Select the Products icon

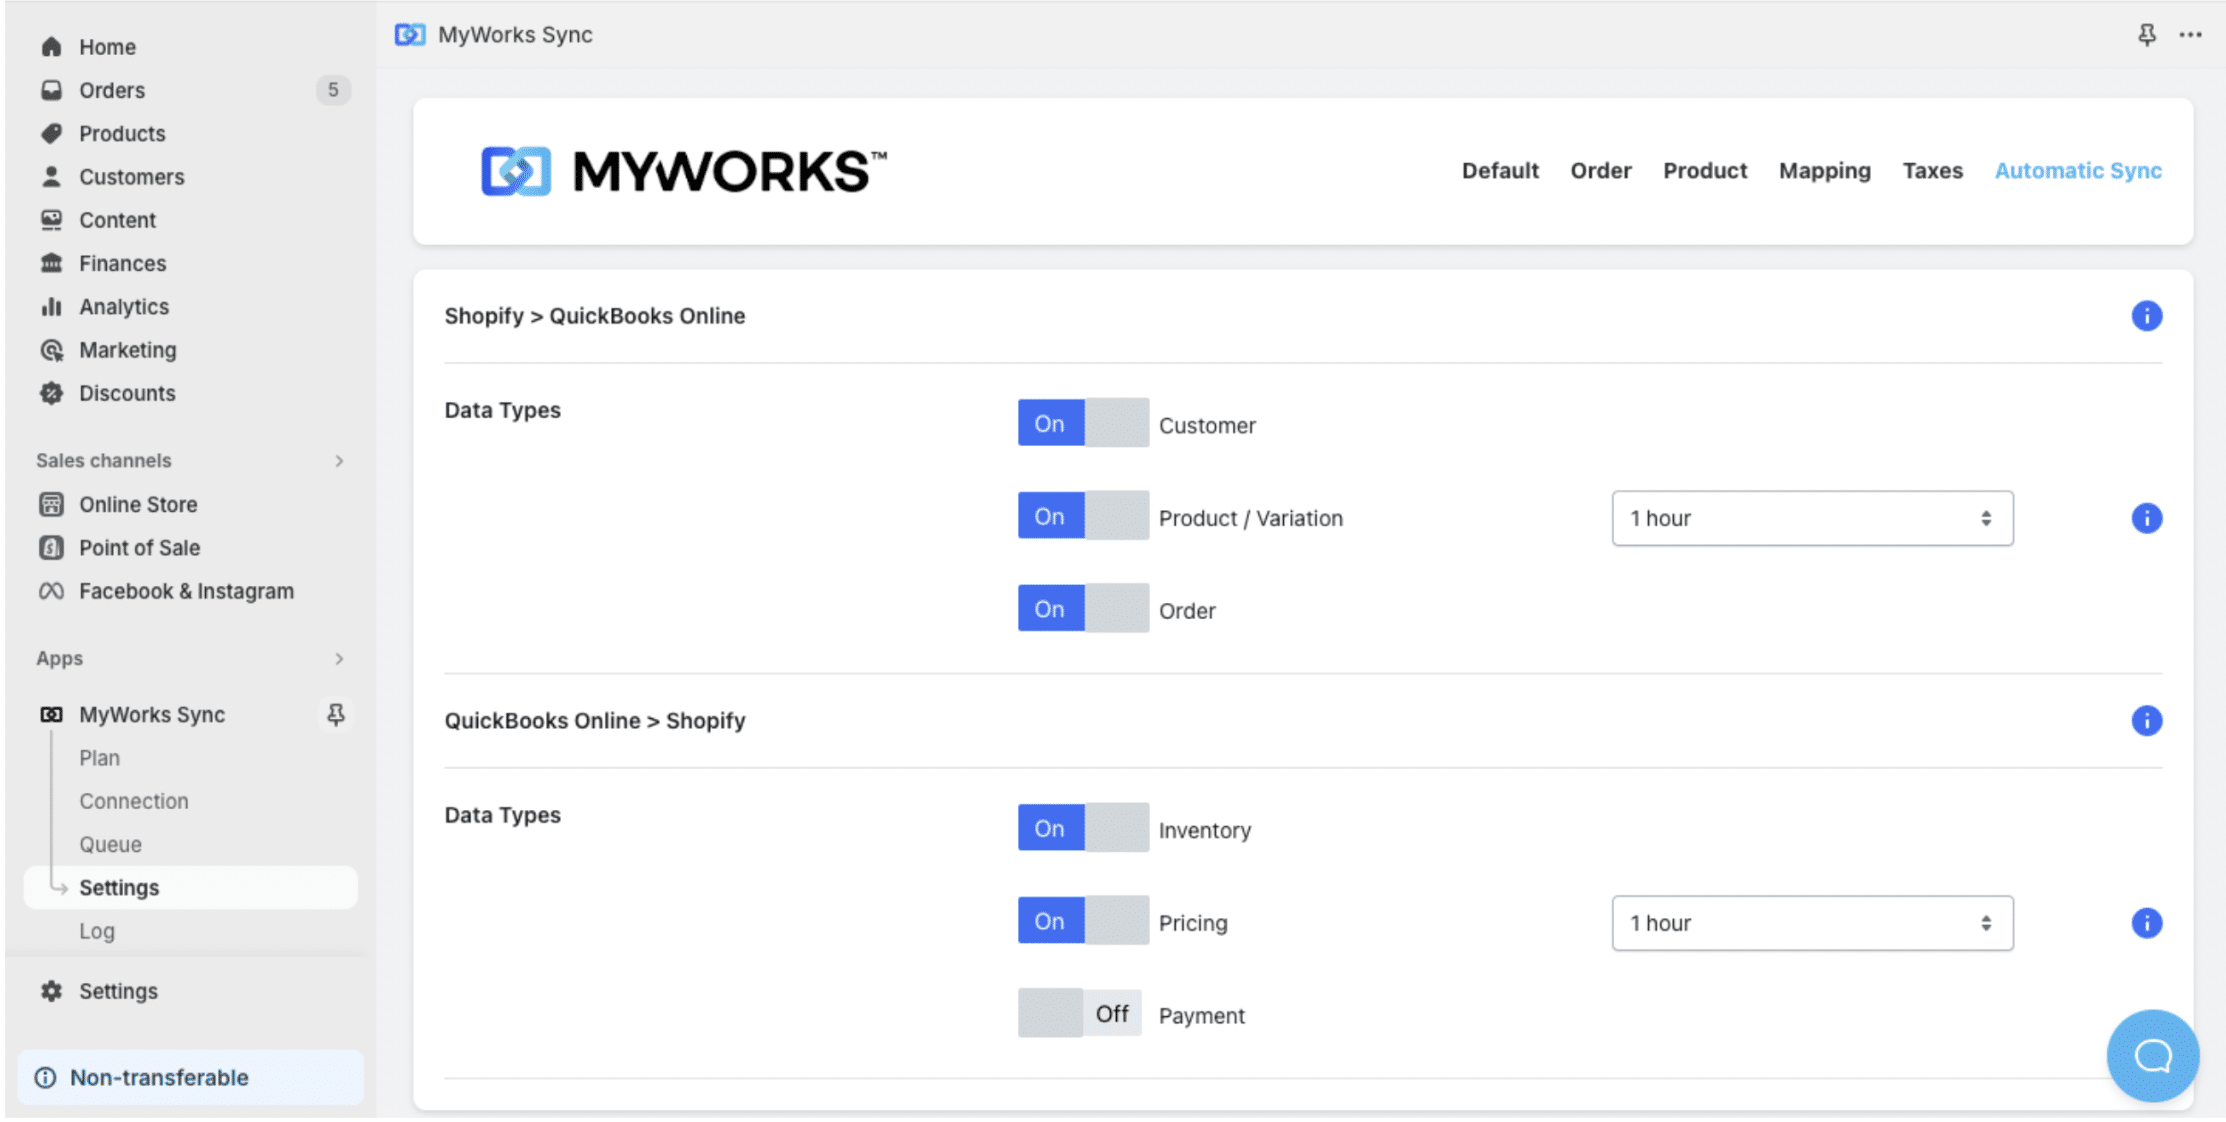tap(50, 133)
